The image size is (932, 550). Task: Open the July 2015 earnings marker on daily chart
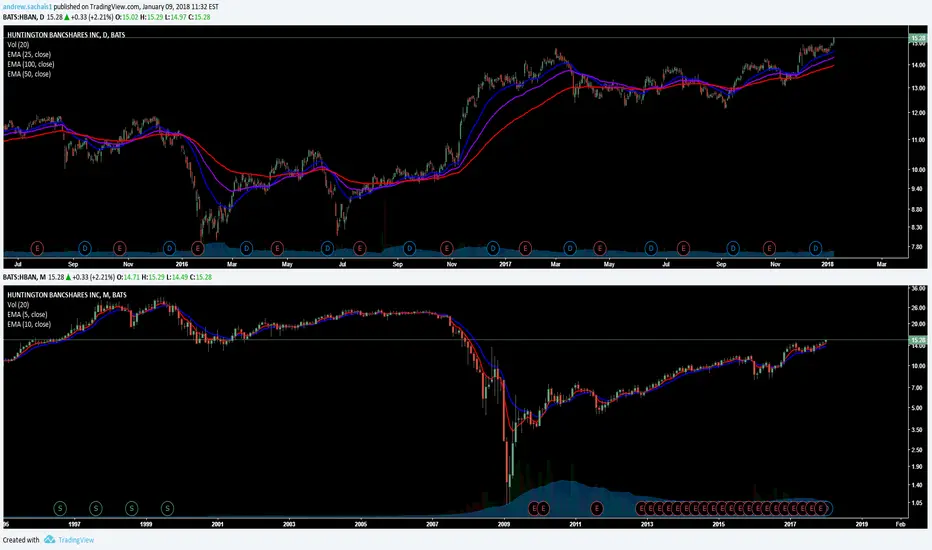pos(37,248)
